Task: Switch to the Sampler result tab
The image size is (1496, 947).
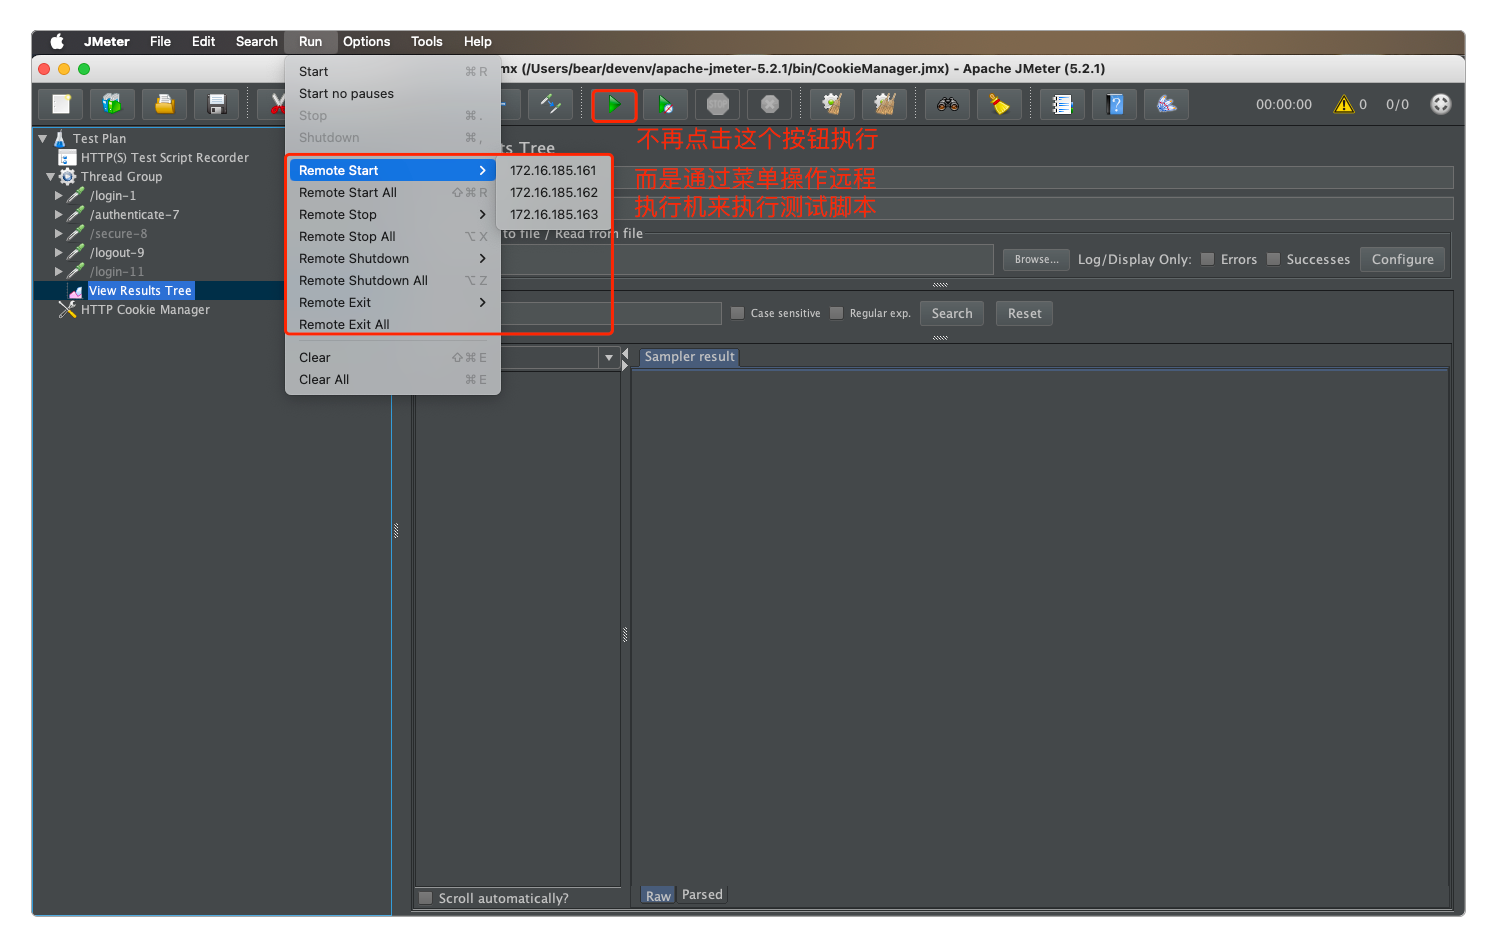Action: pos(689,357)
